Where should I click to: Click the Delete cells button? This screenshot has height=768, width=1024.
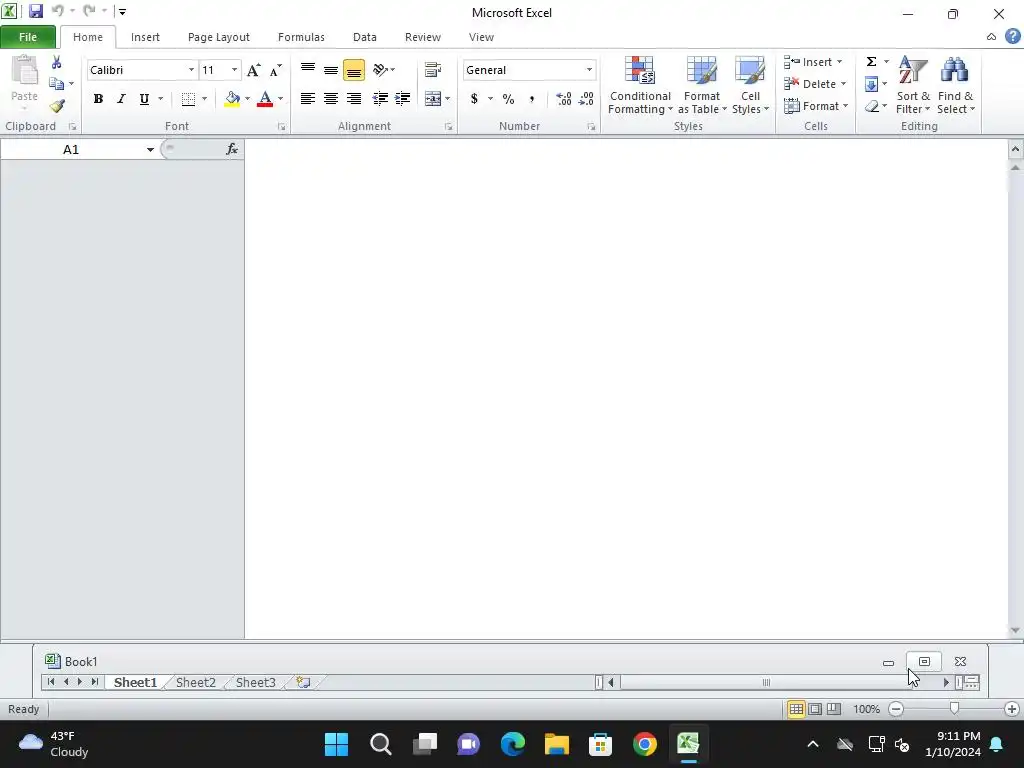point(815,84)
